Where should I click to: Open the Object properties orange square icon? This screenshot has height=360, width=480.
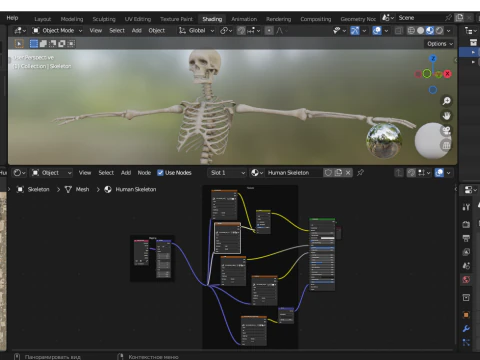466,315
